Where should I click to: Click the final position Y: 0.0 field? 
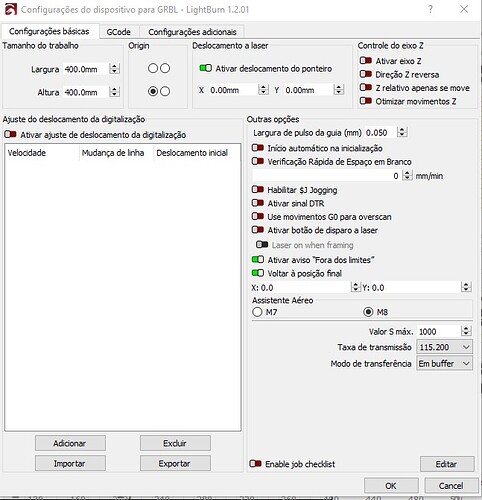tap(416, 287)
